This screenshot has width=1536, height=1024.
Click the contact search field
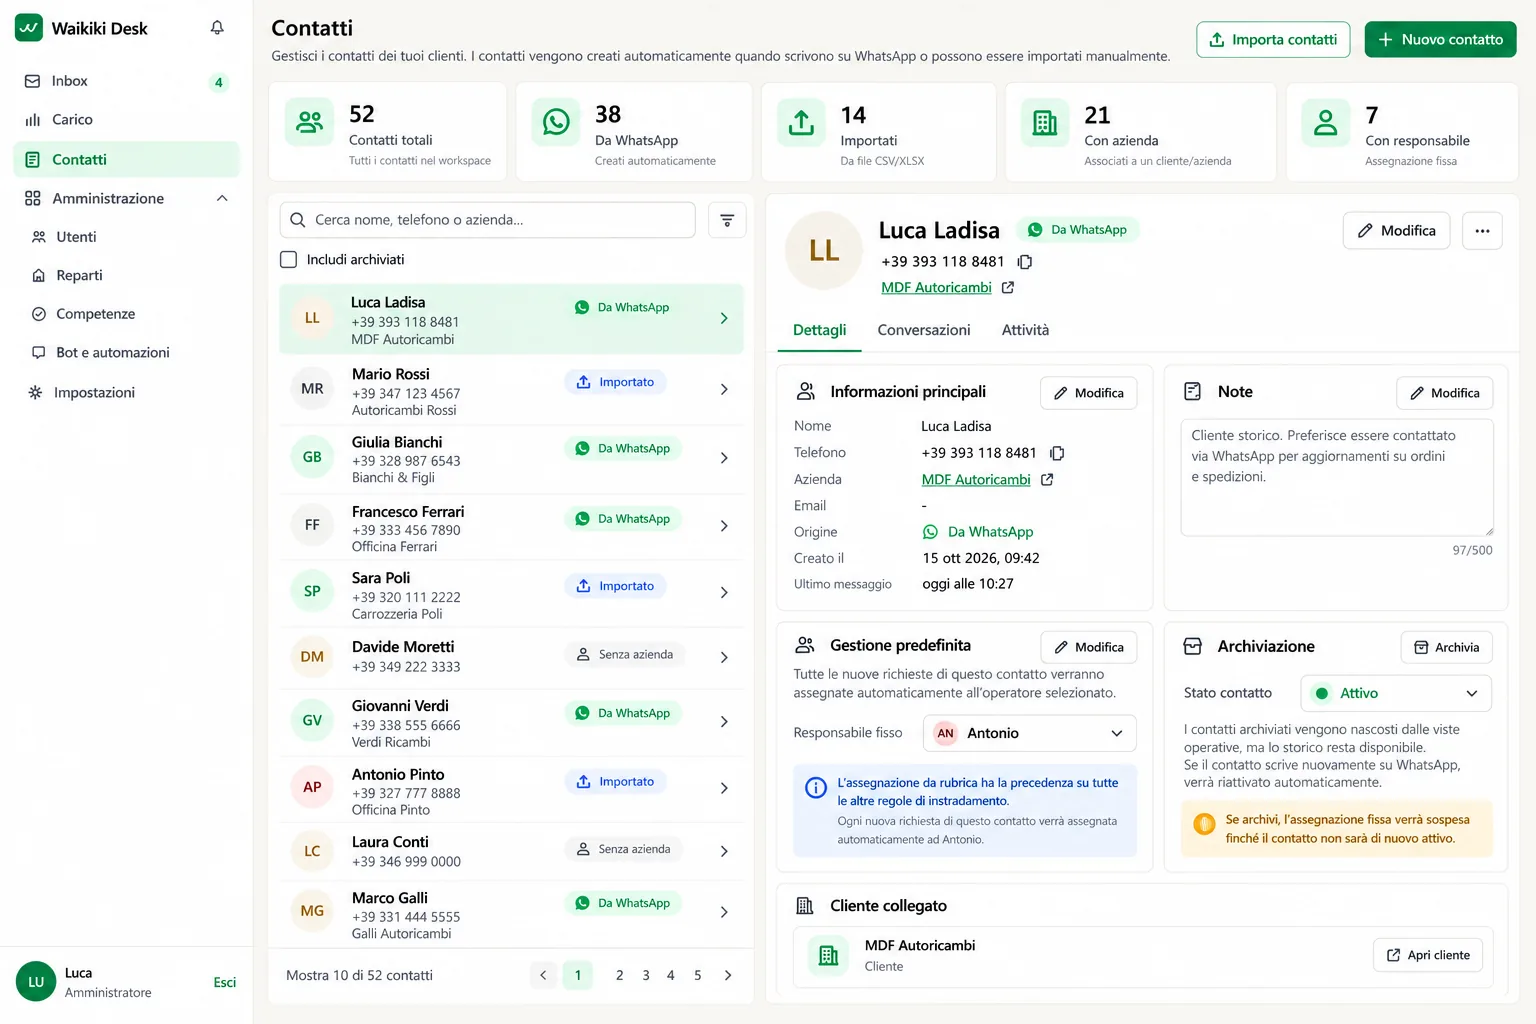click(x=487, y=220)
